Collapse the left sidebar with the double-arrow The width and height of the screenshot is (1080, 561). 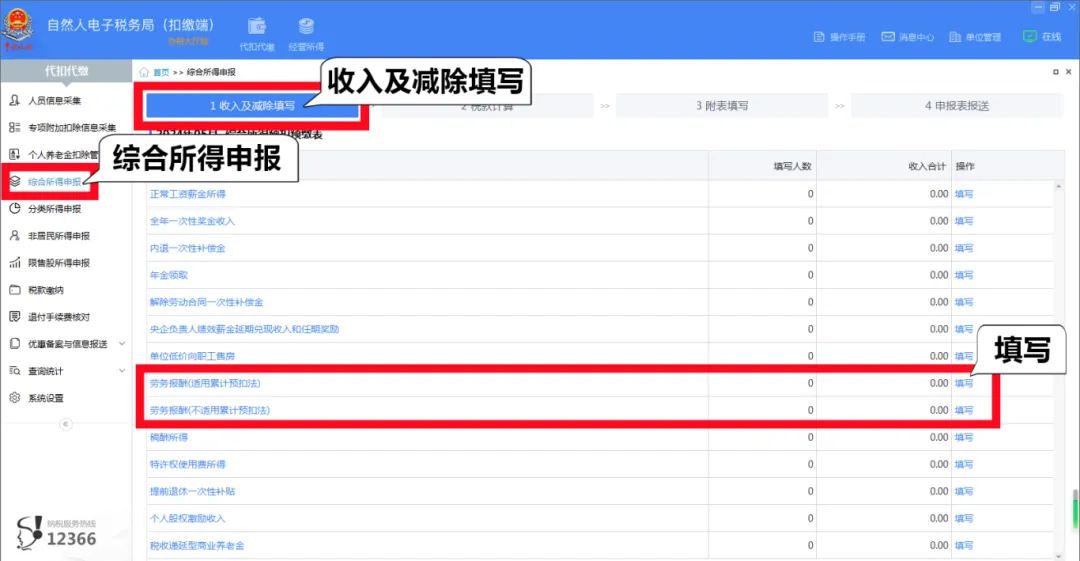point(66,424)
